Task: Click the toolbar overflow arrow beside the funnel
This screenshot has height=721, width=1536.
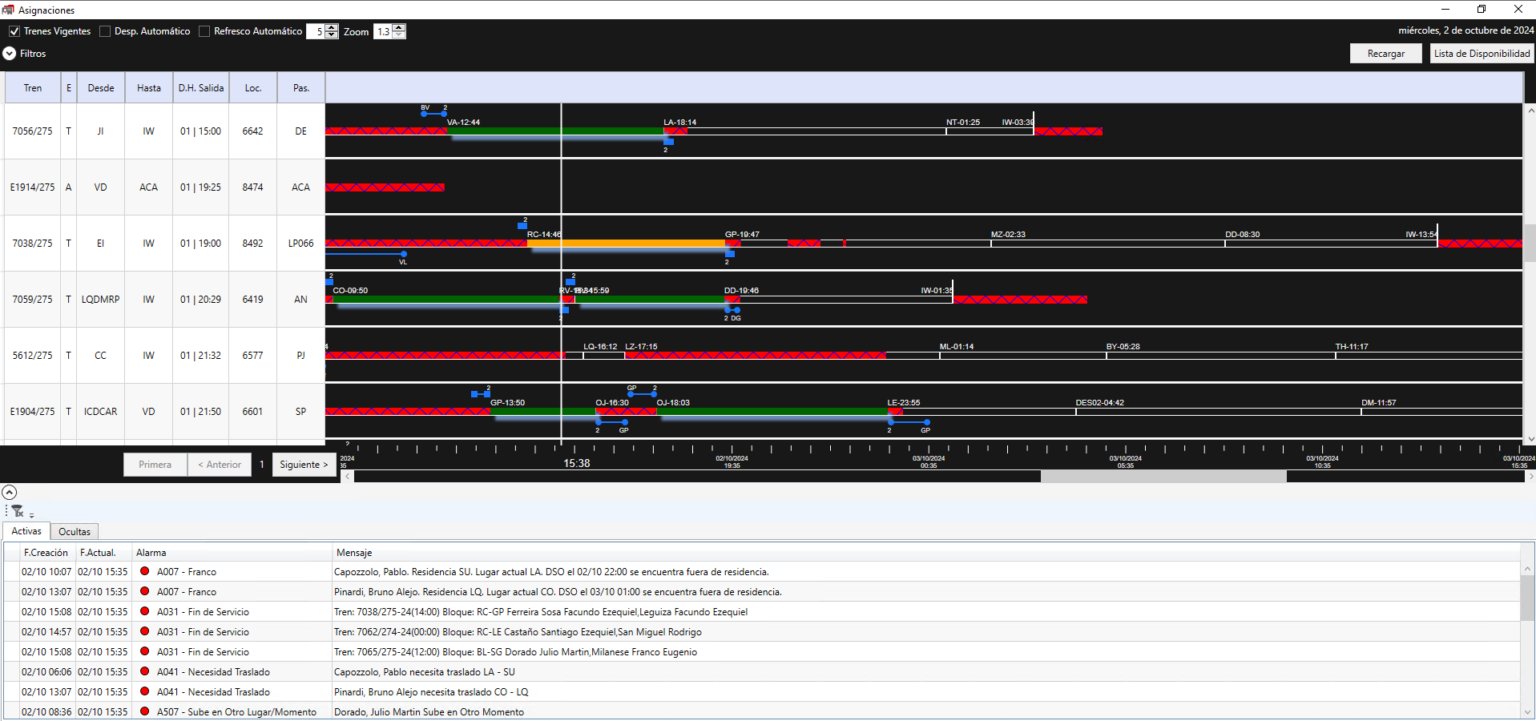Action: point(31,515)
